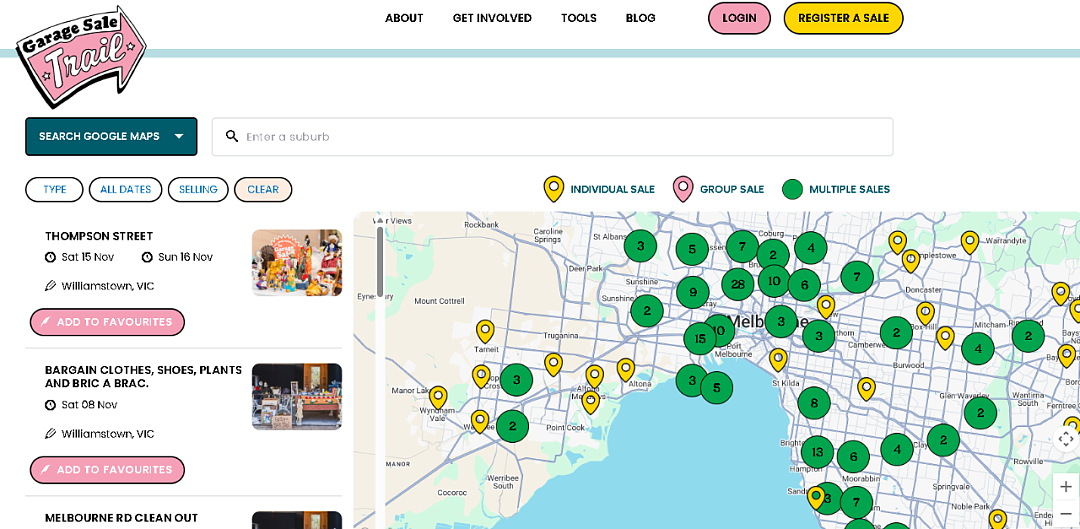Click the Login button

[739, 18]
